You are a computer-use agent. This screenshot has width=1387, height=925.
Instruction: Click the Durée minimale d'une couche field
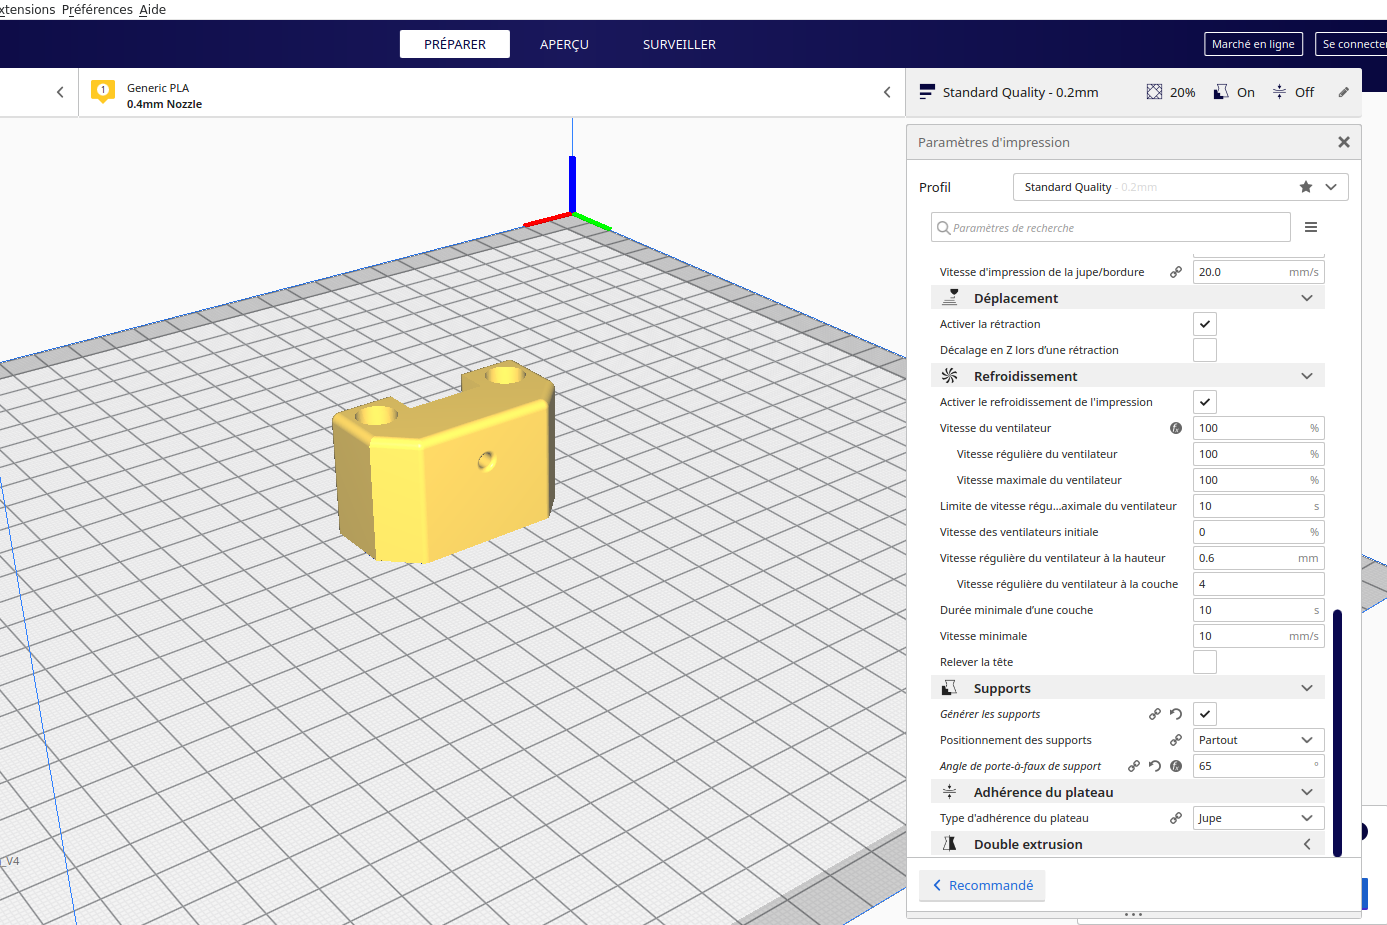(1259, 610)
